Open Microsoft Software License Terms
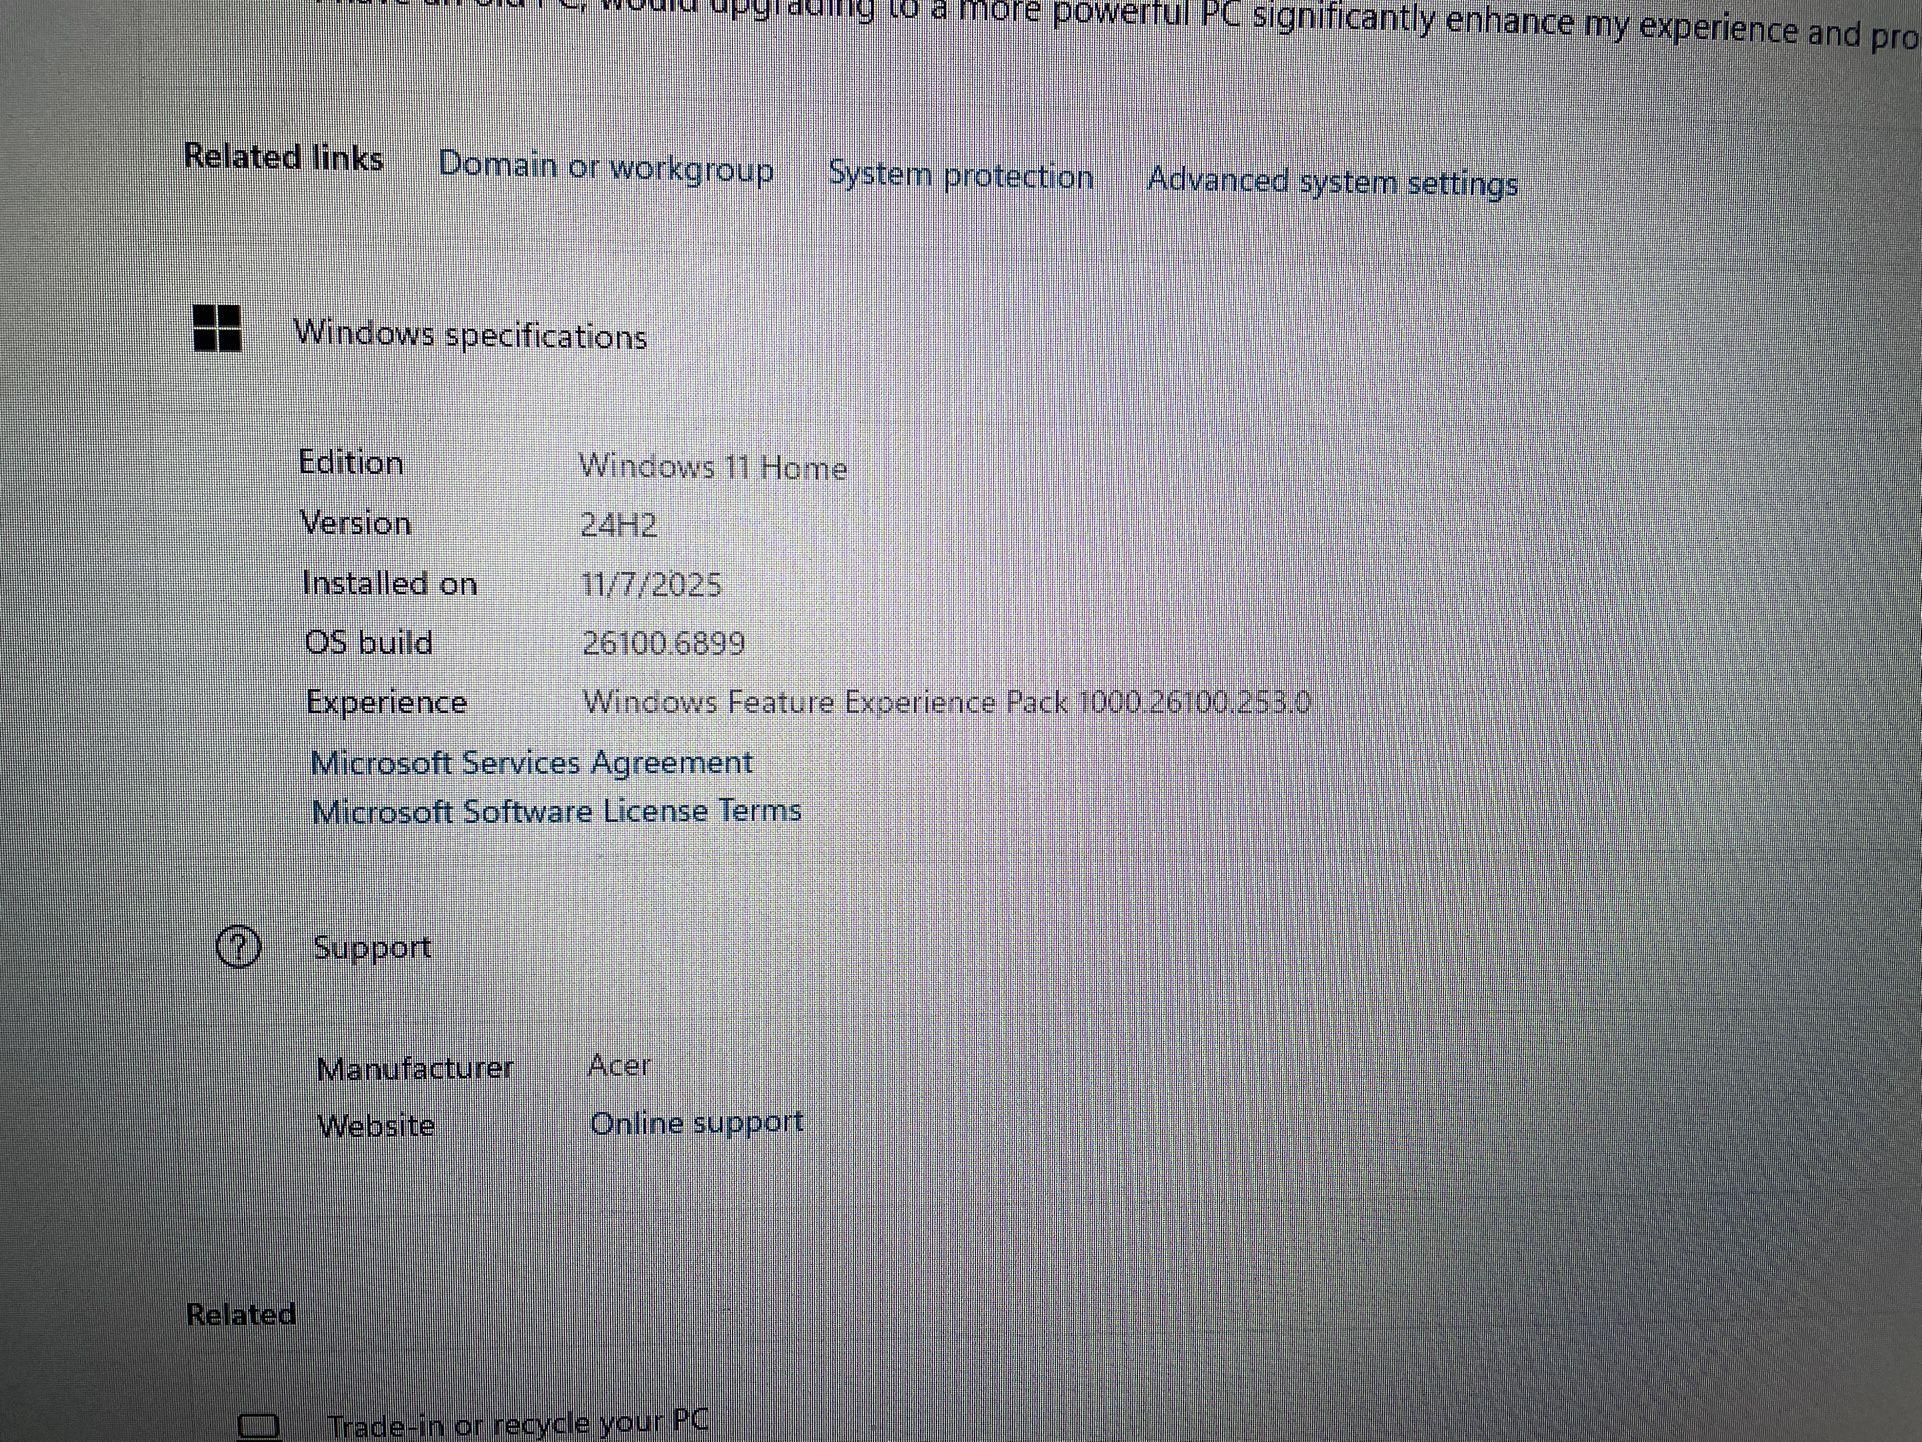This screenshot has height=1442, width=1922. tap(556, 811)
